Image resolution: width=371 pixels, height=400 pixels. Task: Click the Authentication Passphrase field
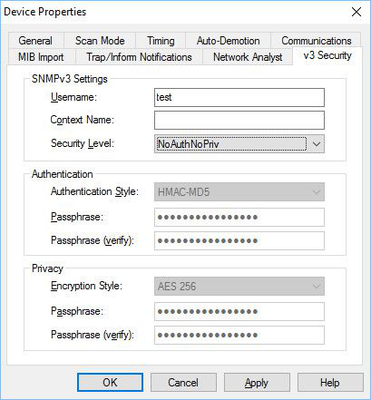pyautogui.click(x=239, y=217)
